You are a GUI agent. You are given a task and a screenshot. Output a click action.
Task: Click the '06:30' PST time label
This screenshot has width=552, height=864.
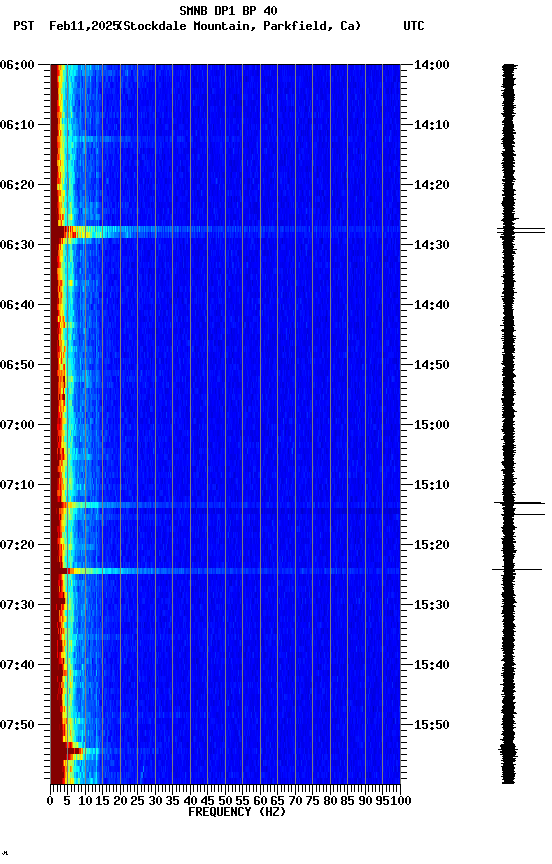coord(17,245)
